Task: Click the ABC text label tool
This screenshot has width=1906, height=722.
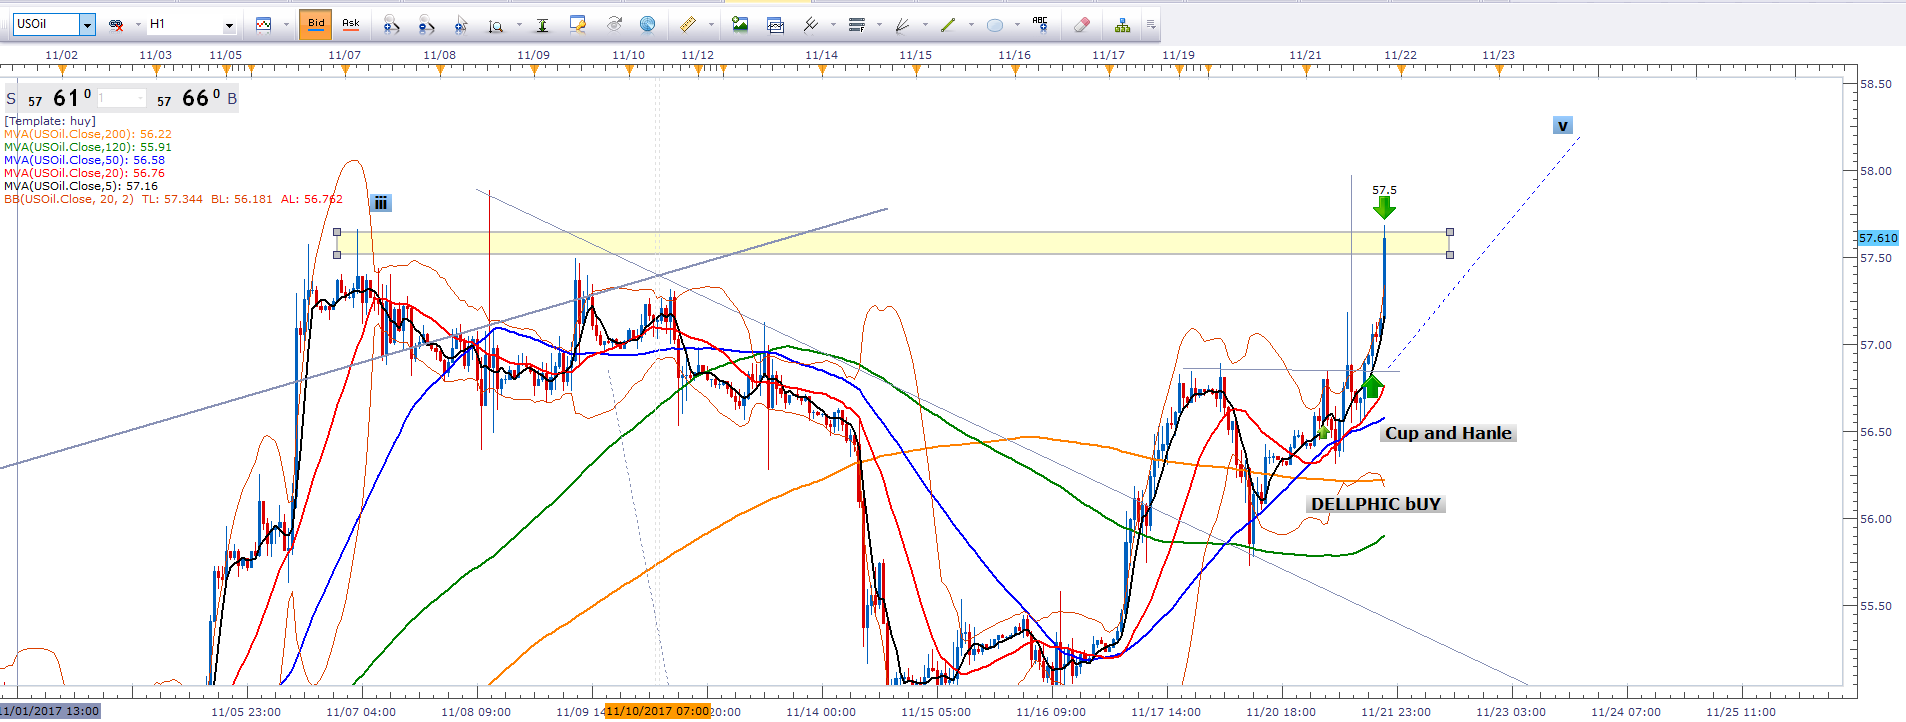Action: [1040, 24]
